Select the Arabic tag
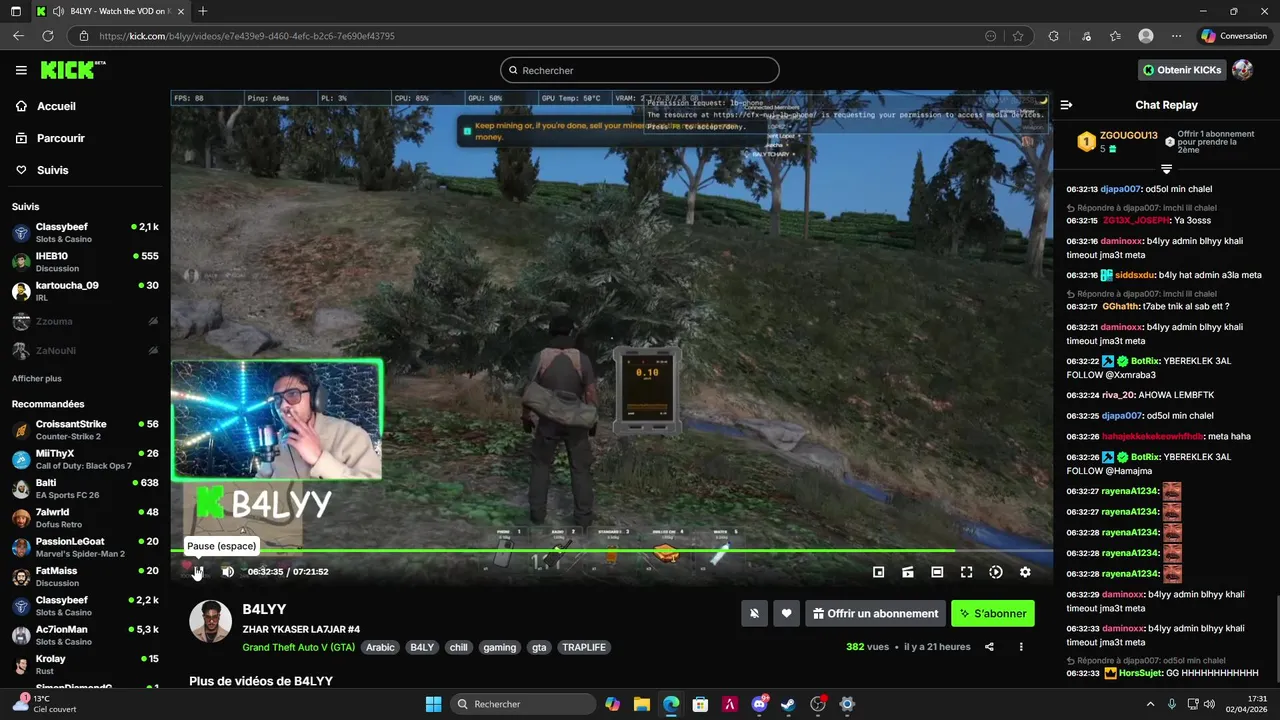Image resolution: width=1280 pixels, height=720 pixels. (x=380, y=647)
